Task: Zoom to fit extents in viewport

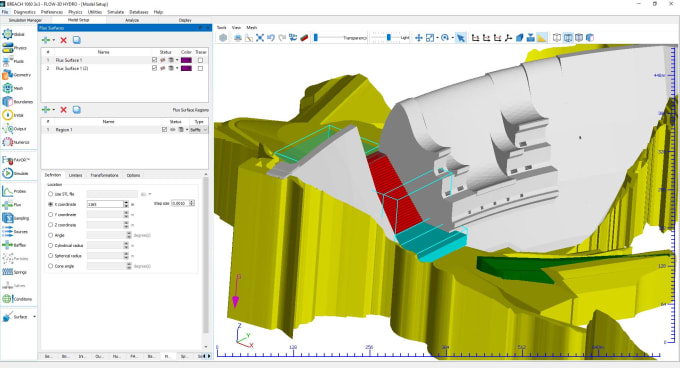Action: tap(260, 38)
